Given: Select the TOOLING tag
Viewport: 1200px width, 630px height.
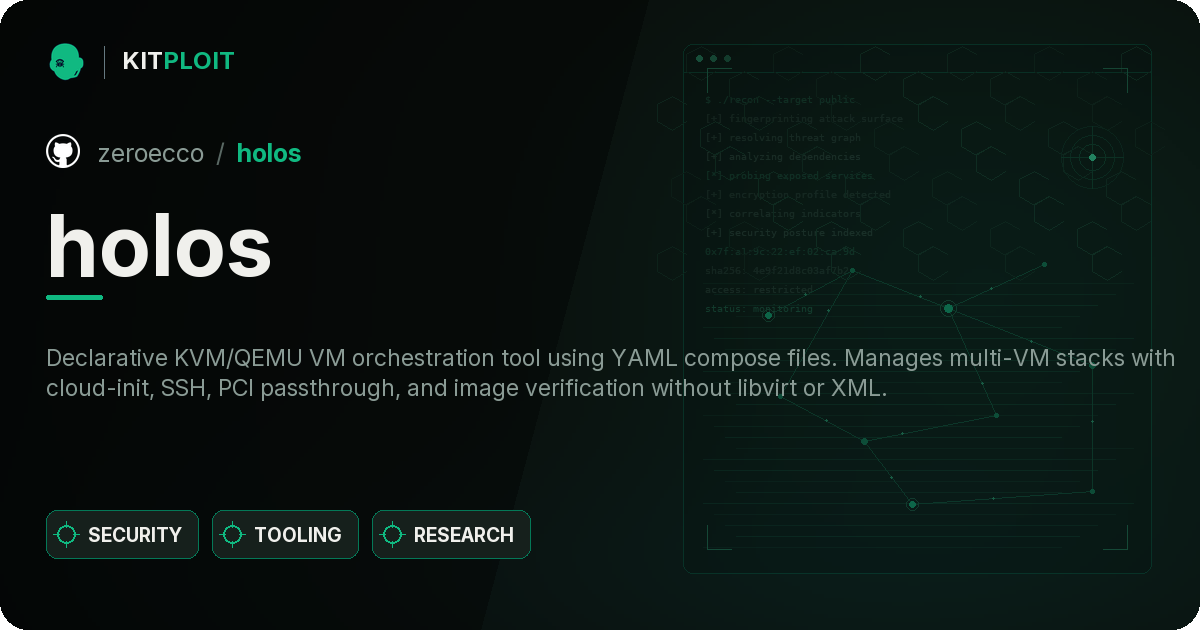Looking at the screenshot, I should (285, 535).
